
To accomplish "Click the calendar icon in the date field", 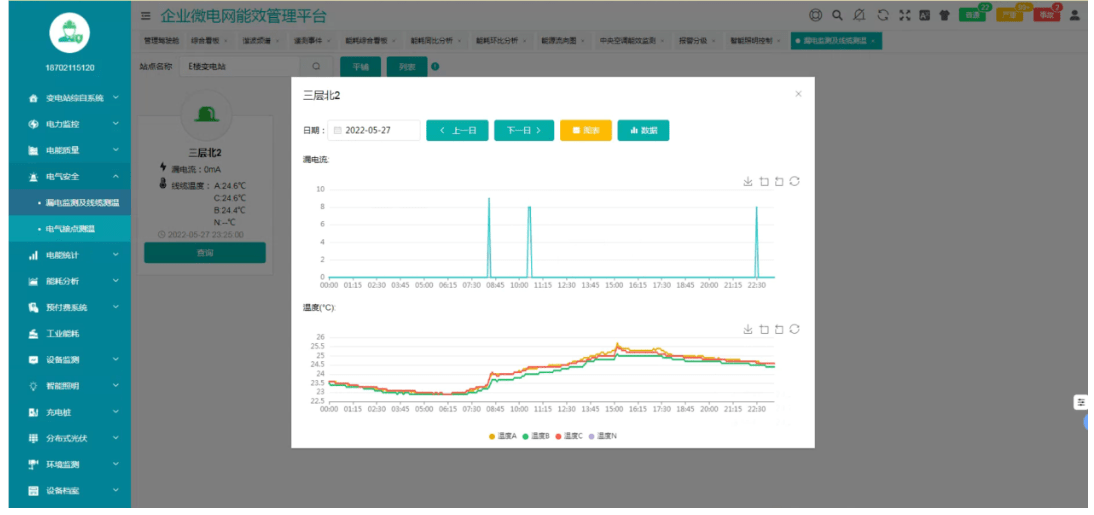I will tap(338, 130).
